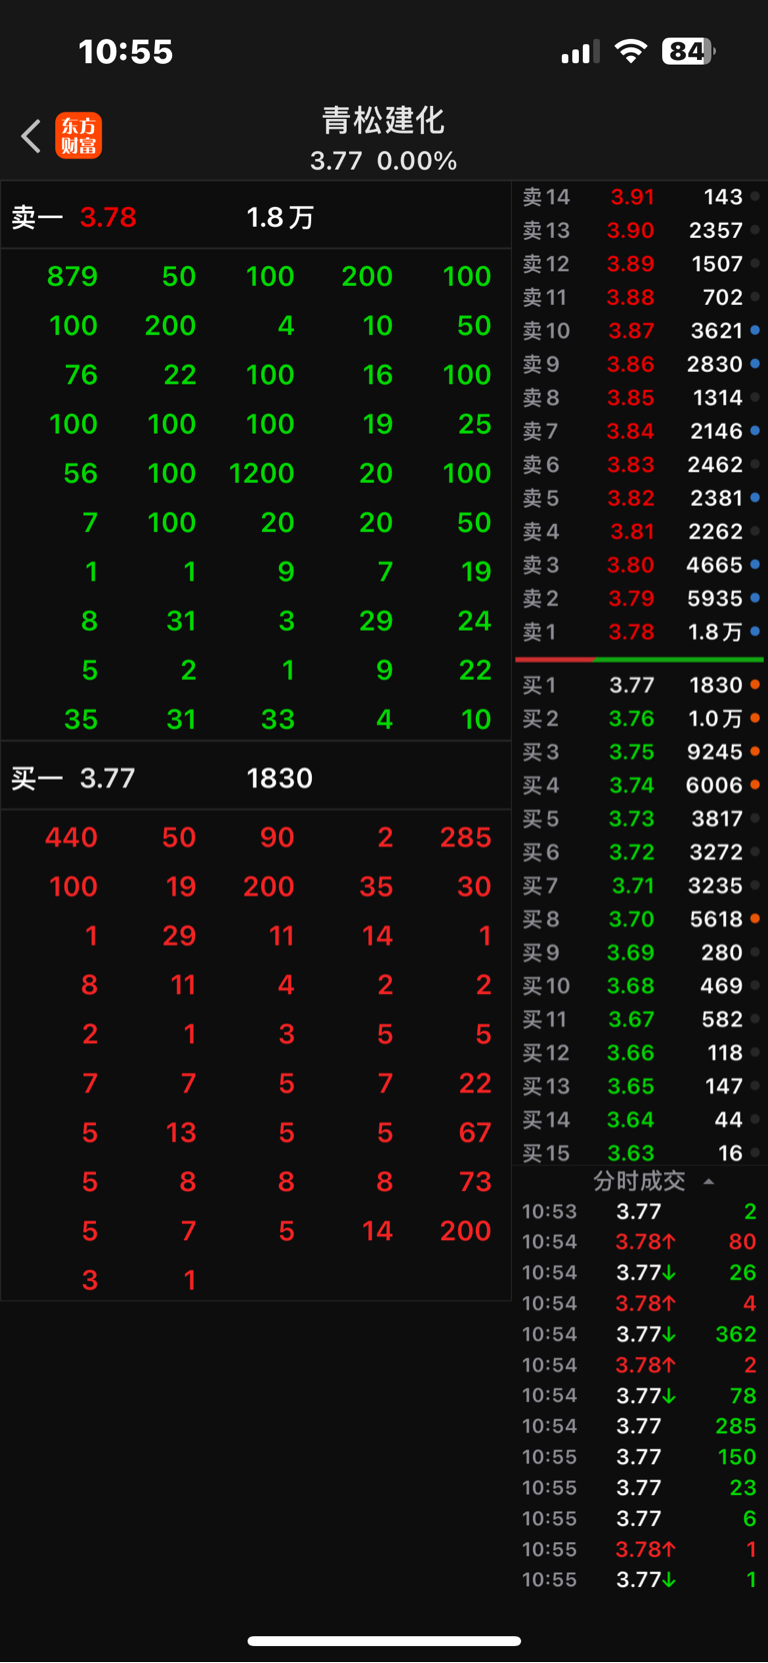Select the 卖6 row at 3.83
Image resolution: width=768 pixels, height=1663 pixels.
click(640, 465)
